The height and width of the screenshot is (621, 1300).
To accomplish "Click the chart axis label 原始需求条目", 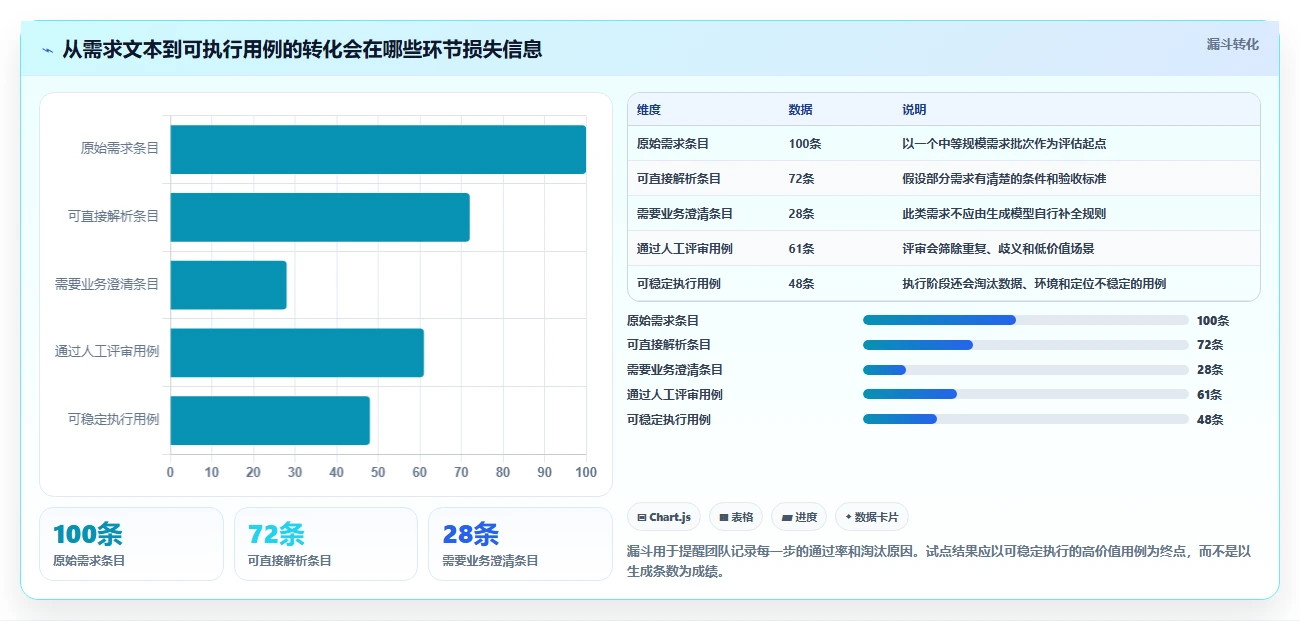I will [x=120, y=148].
